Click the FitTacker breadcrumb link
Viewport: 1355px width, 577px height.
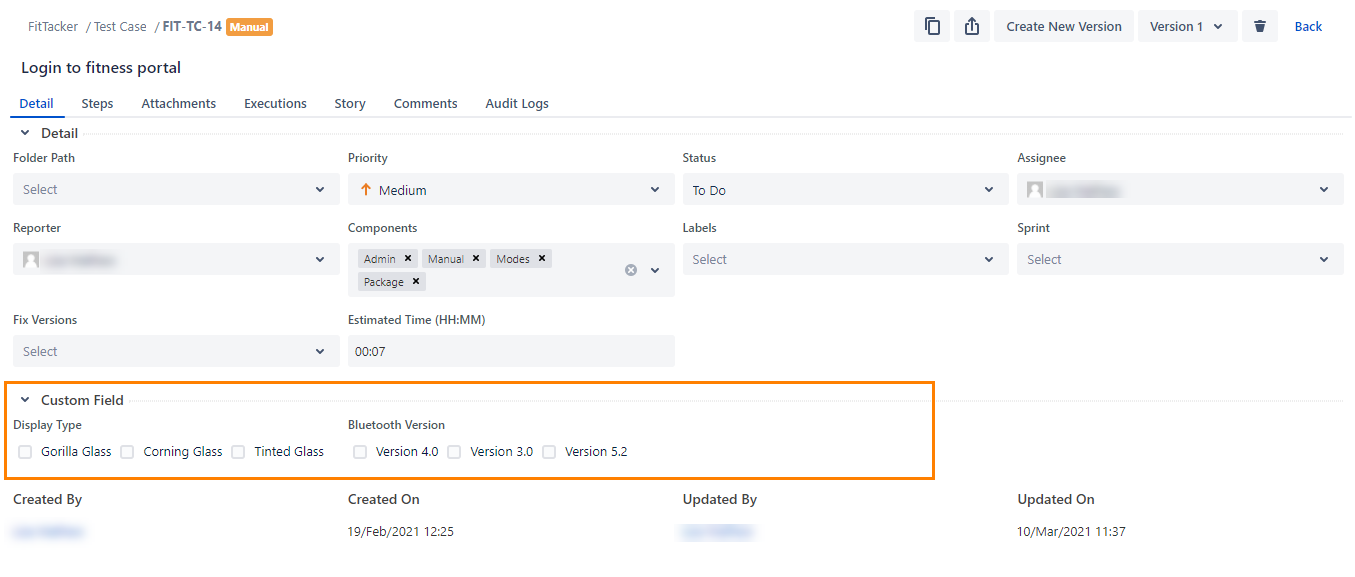tap(53, 27)
